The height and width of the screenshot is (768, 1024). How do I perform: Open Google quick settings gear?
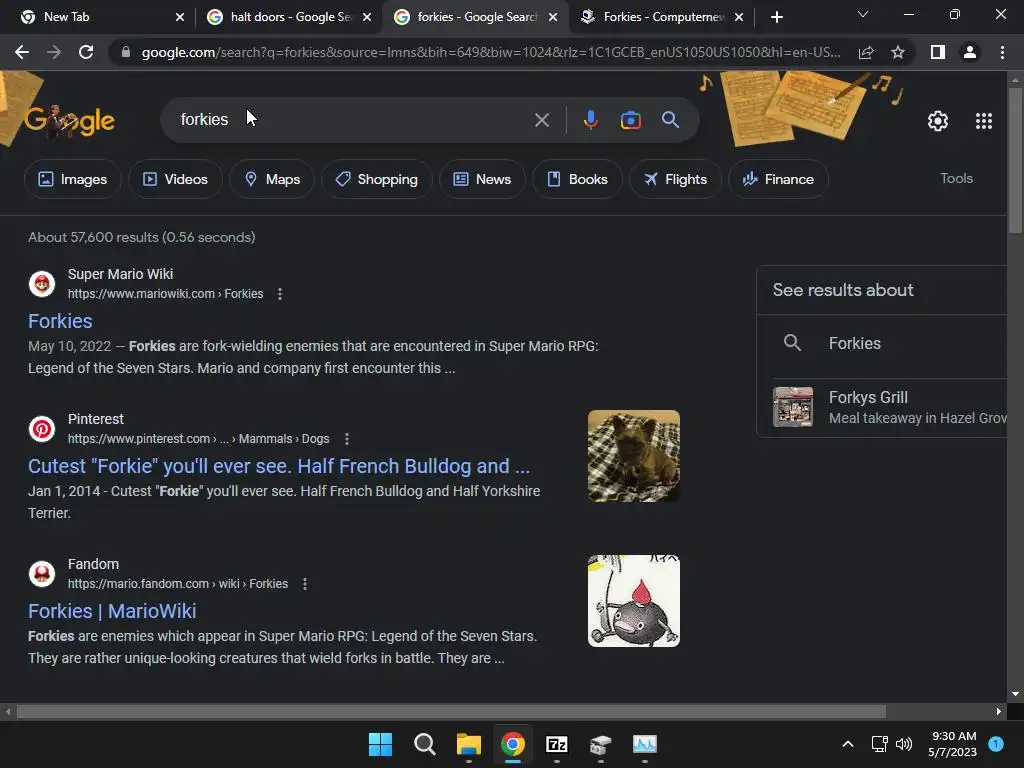click(x=938, y=121)
